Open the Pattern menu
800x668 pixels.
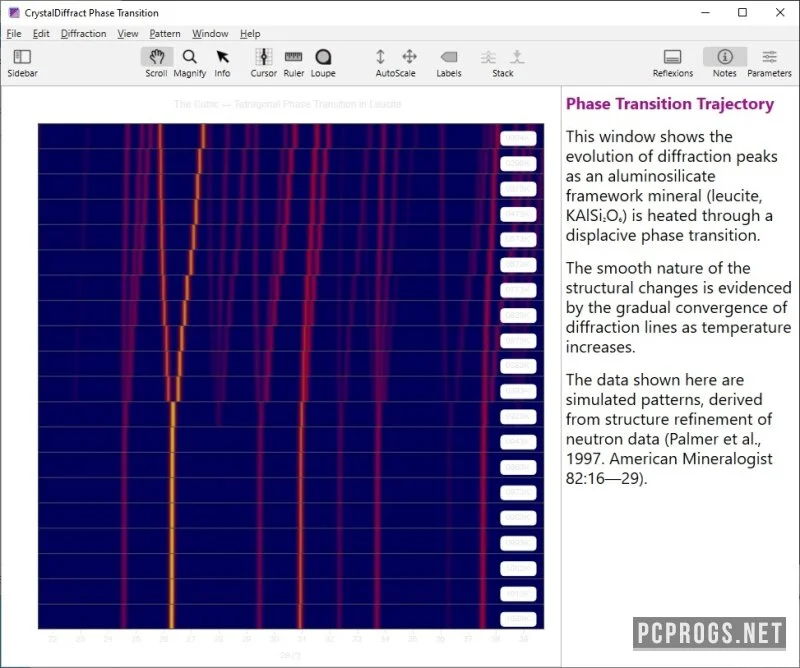(x=165, y=34)
